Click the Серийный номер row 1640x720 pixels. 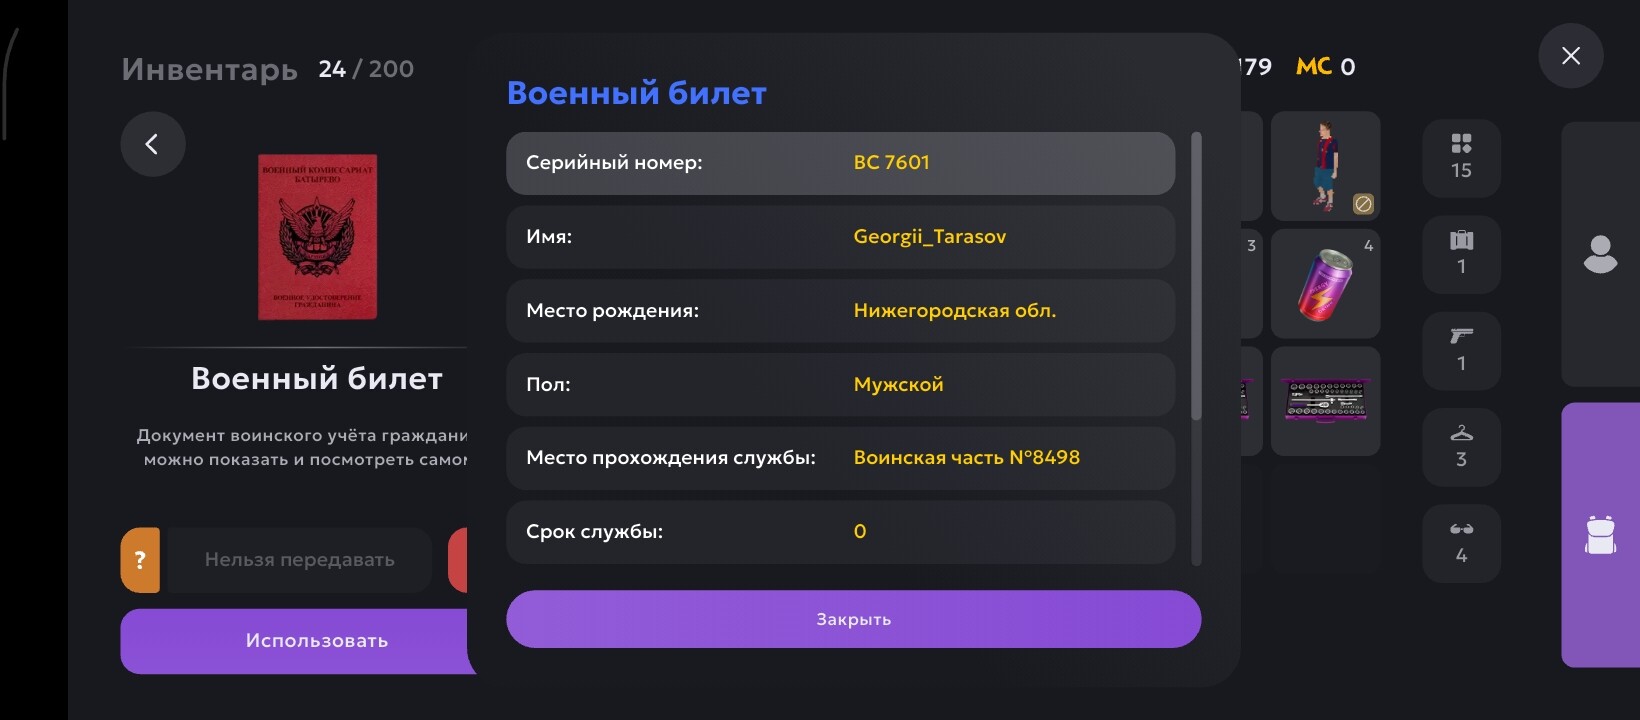(x=840, y=163)
